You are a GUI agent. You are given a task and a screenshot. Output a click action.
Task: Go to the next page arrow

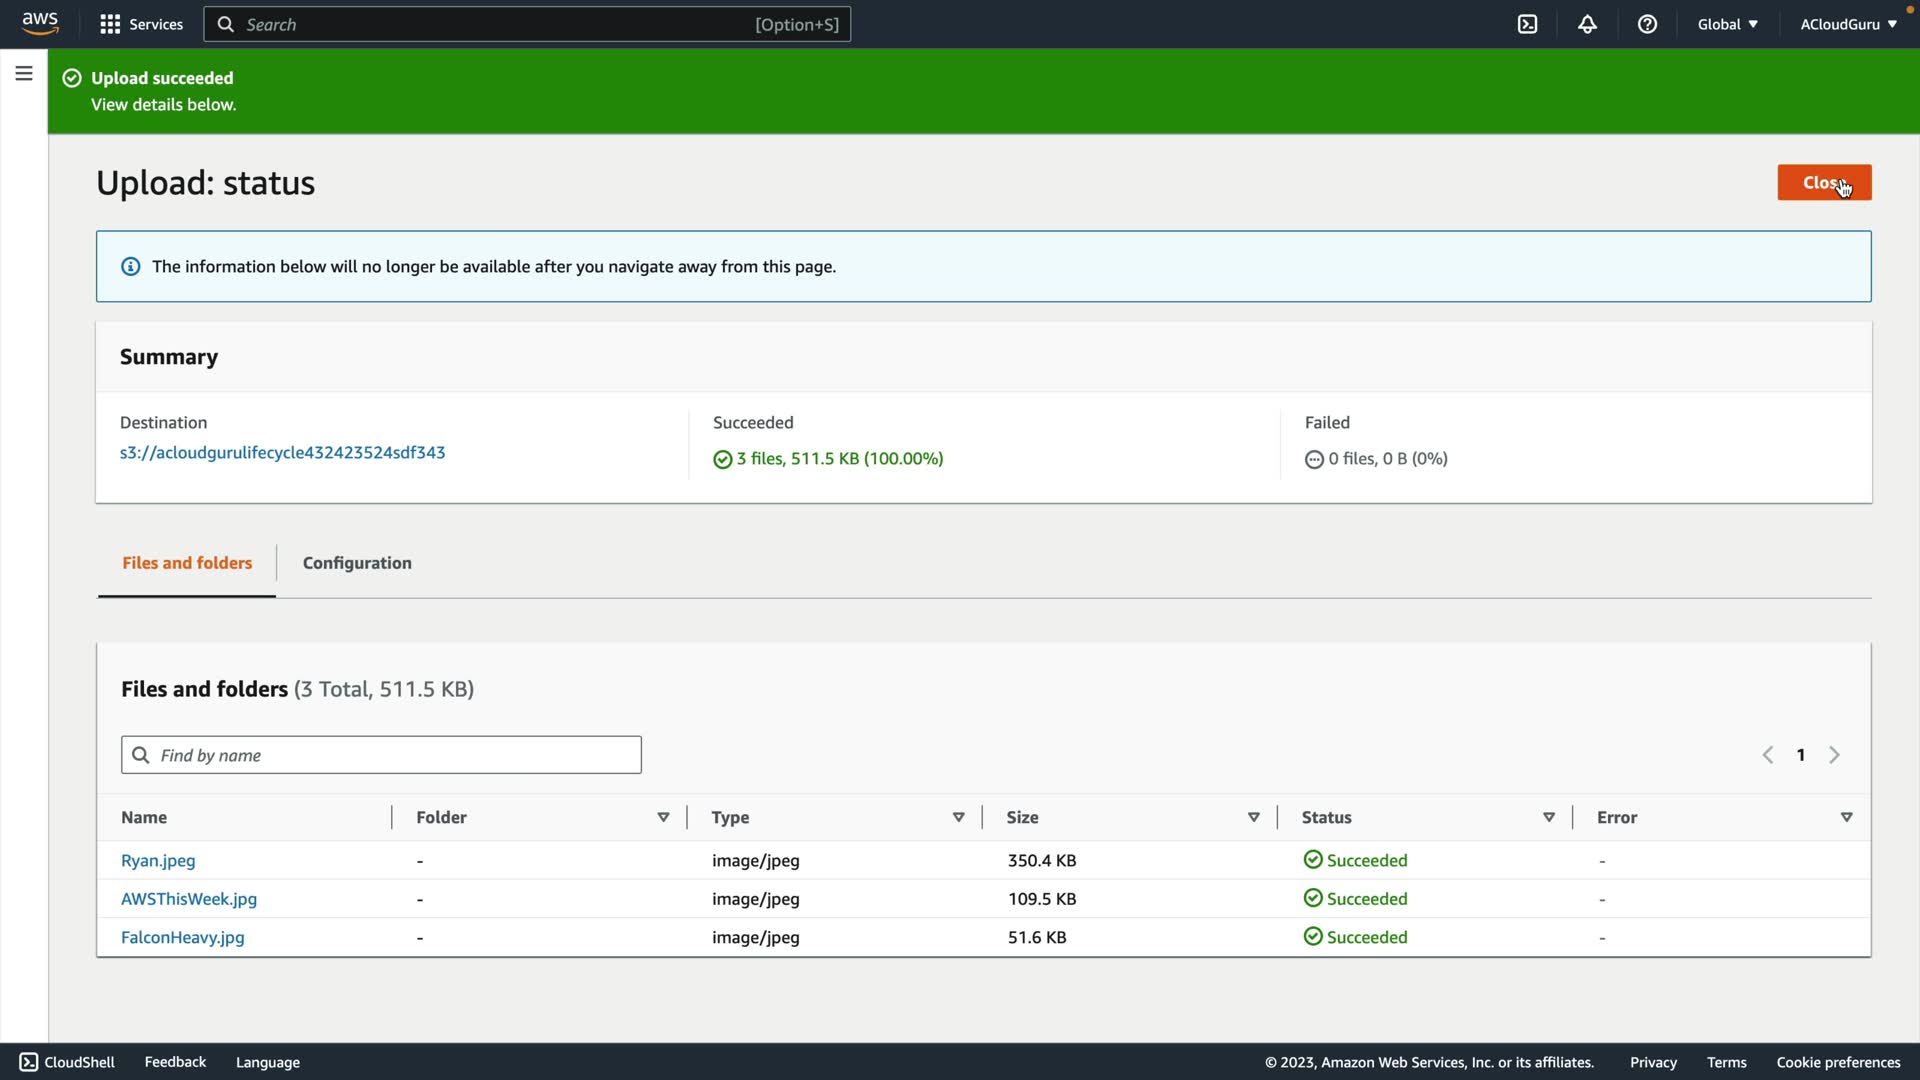1834,755
